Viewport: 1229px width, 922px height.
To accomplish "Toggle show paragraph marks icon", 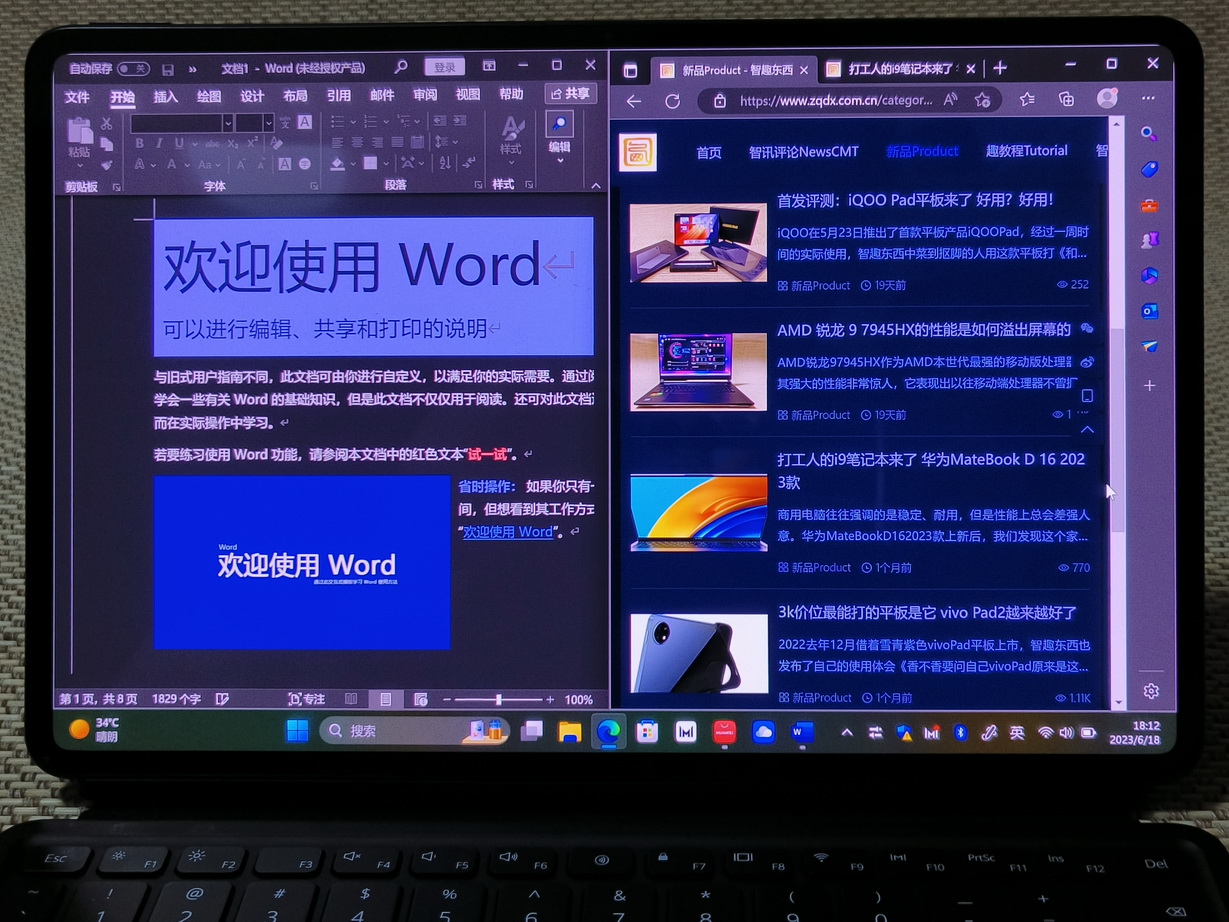I will pyautogui.click(x=468, y=163).
